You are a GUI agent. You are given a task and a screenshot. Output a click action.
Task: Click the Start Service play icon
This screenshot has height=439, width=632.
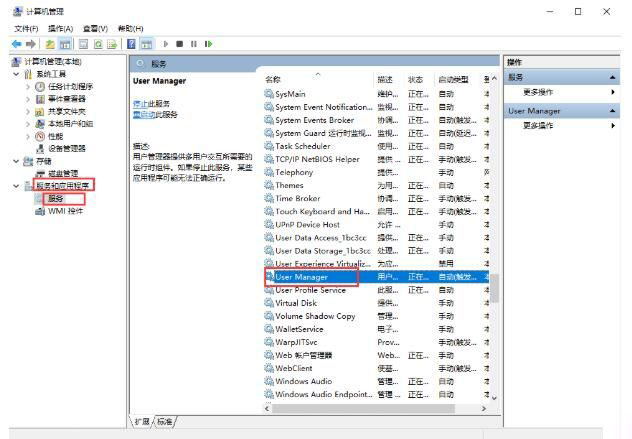pyautogui.click(x=168, y=44)
